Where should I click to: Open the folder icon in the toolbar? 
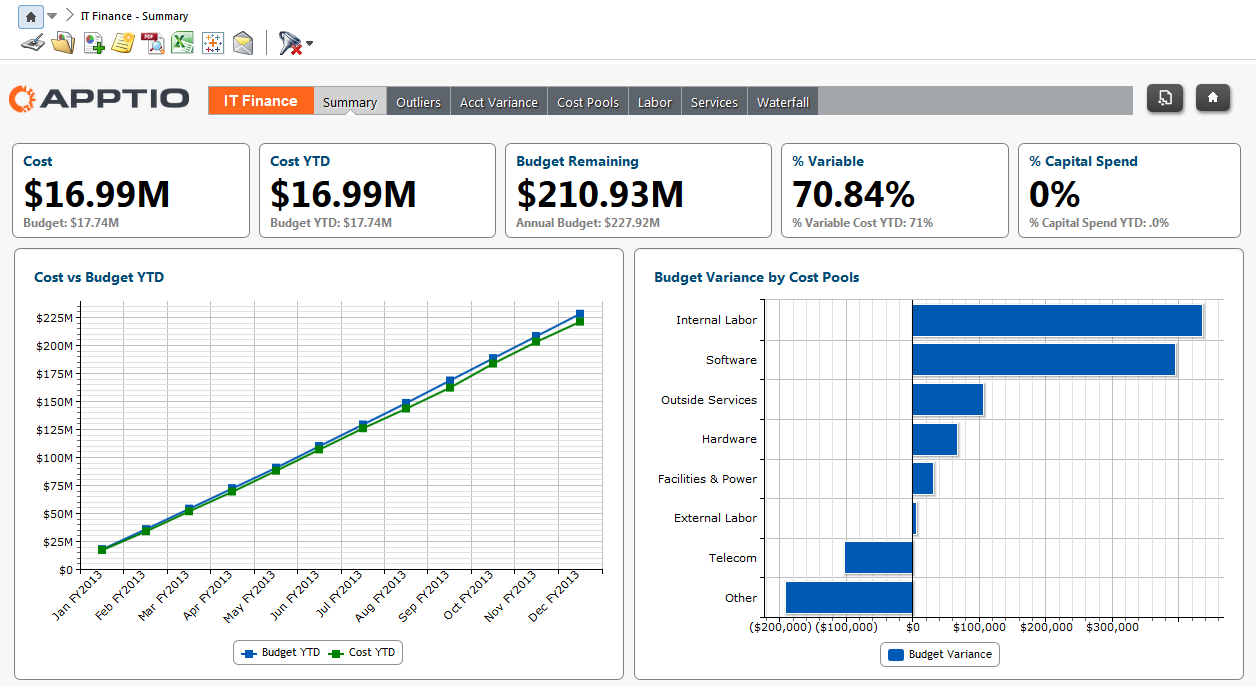62,43
